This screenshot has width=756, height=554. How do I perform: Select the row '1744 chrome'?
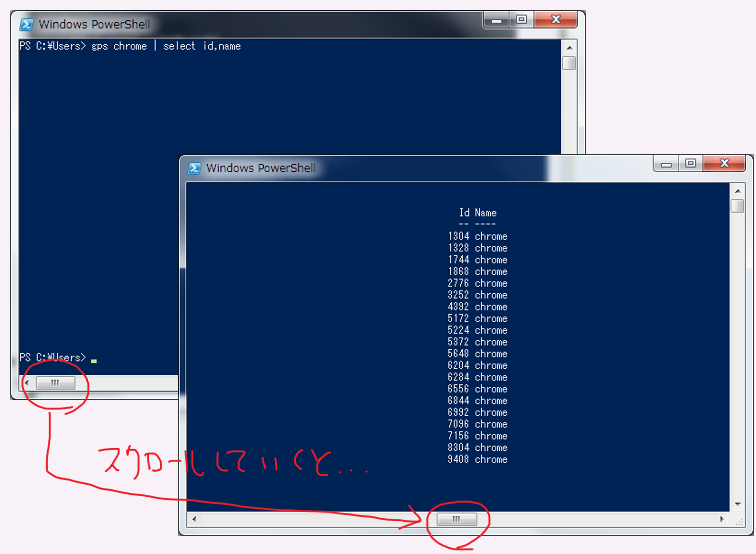tap(478, 259)
